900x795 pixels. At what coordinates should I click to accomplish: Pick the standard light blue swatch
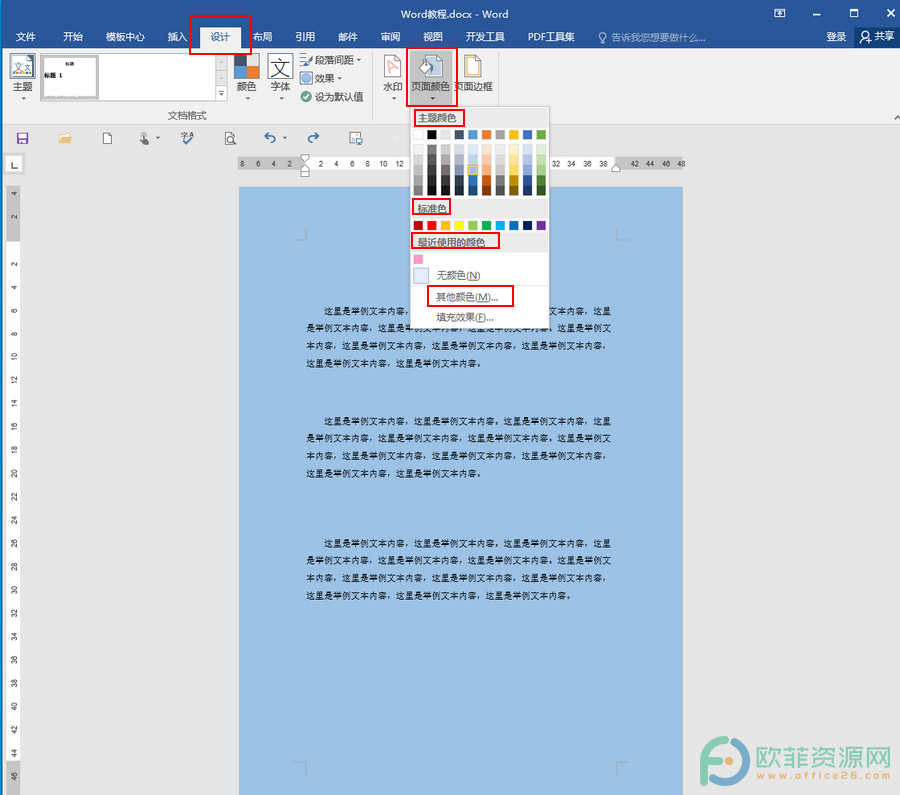(500, 226)
